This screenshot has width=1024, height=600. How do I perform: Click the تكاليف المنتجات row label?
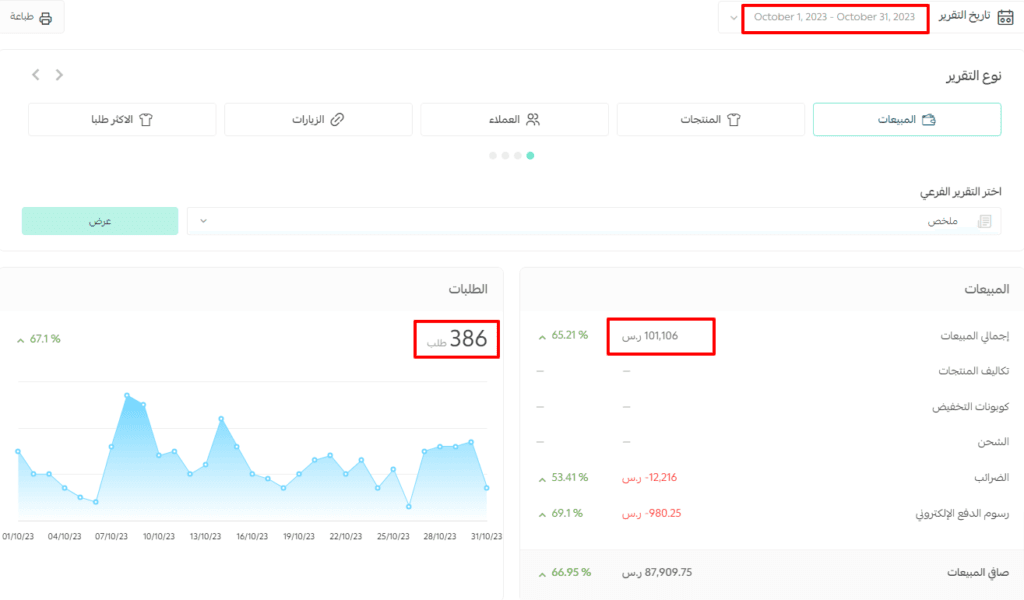[x=974, y=371]
